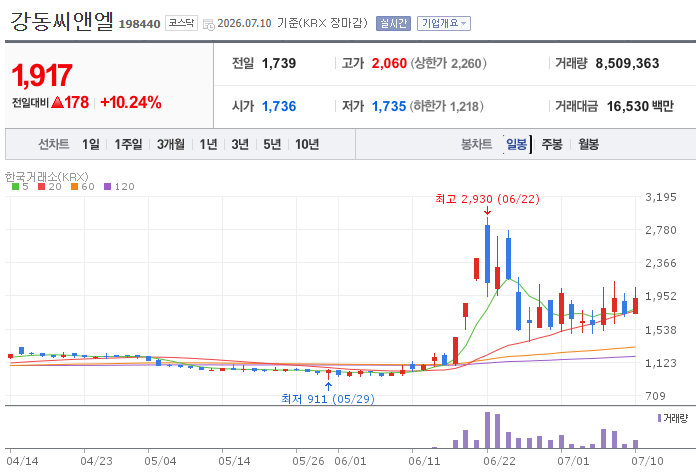Click the 거래대금 value 16,530 백만
This screenshot has height=476, width=696.
coord(640,107)
